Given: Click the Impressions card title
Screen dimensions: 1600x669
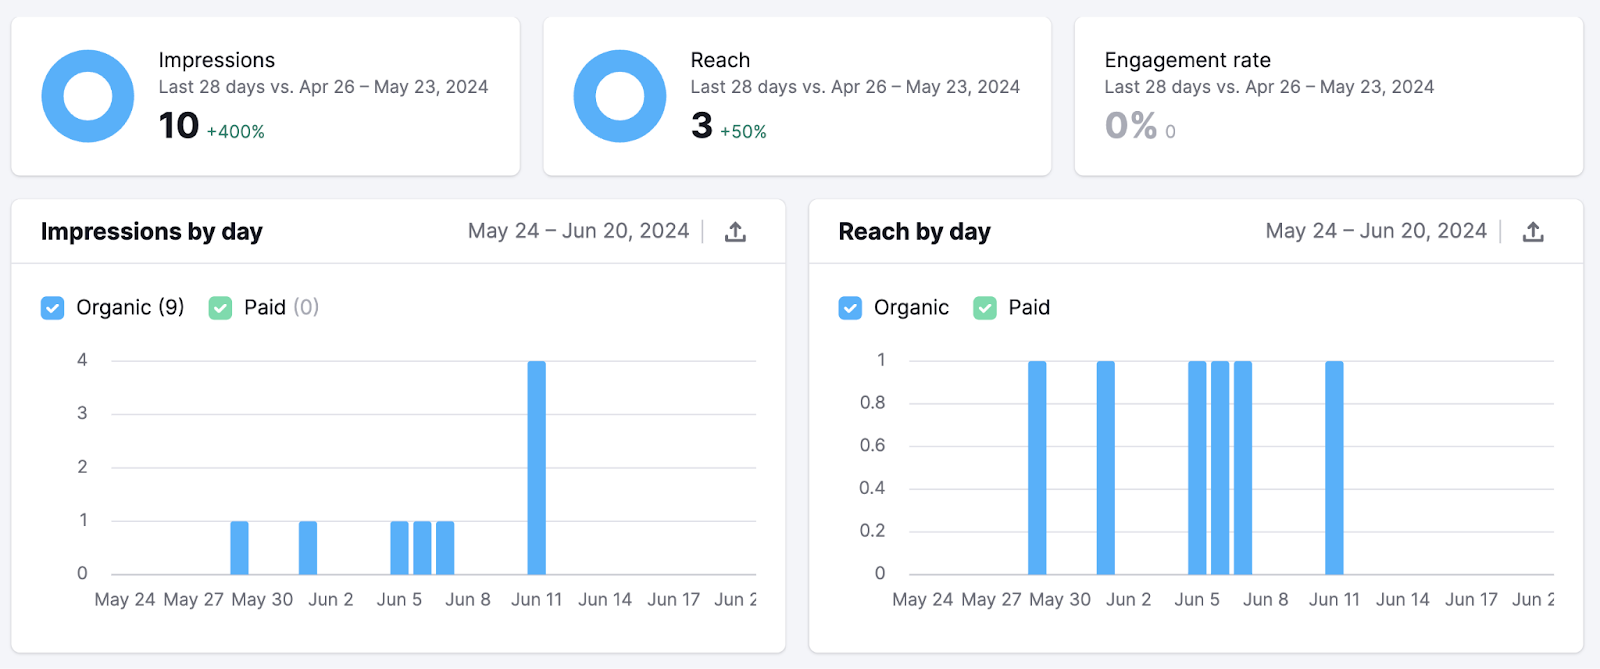Looking at the screenshot, I should [x=216, y=60].
